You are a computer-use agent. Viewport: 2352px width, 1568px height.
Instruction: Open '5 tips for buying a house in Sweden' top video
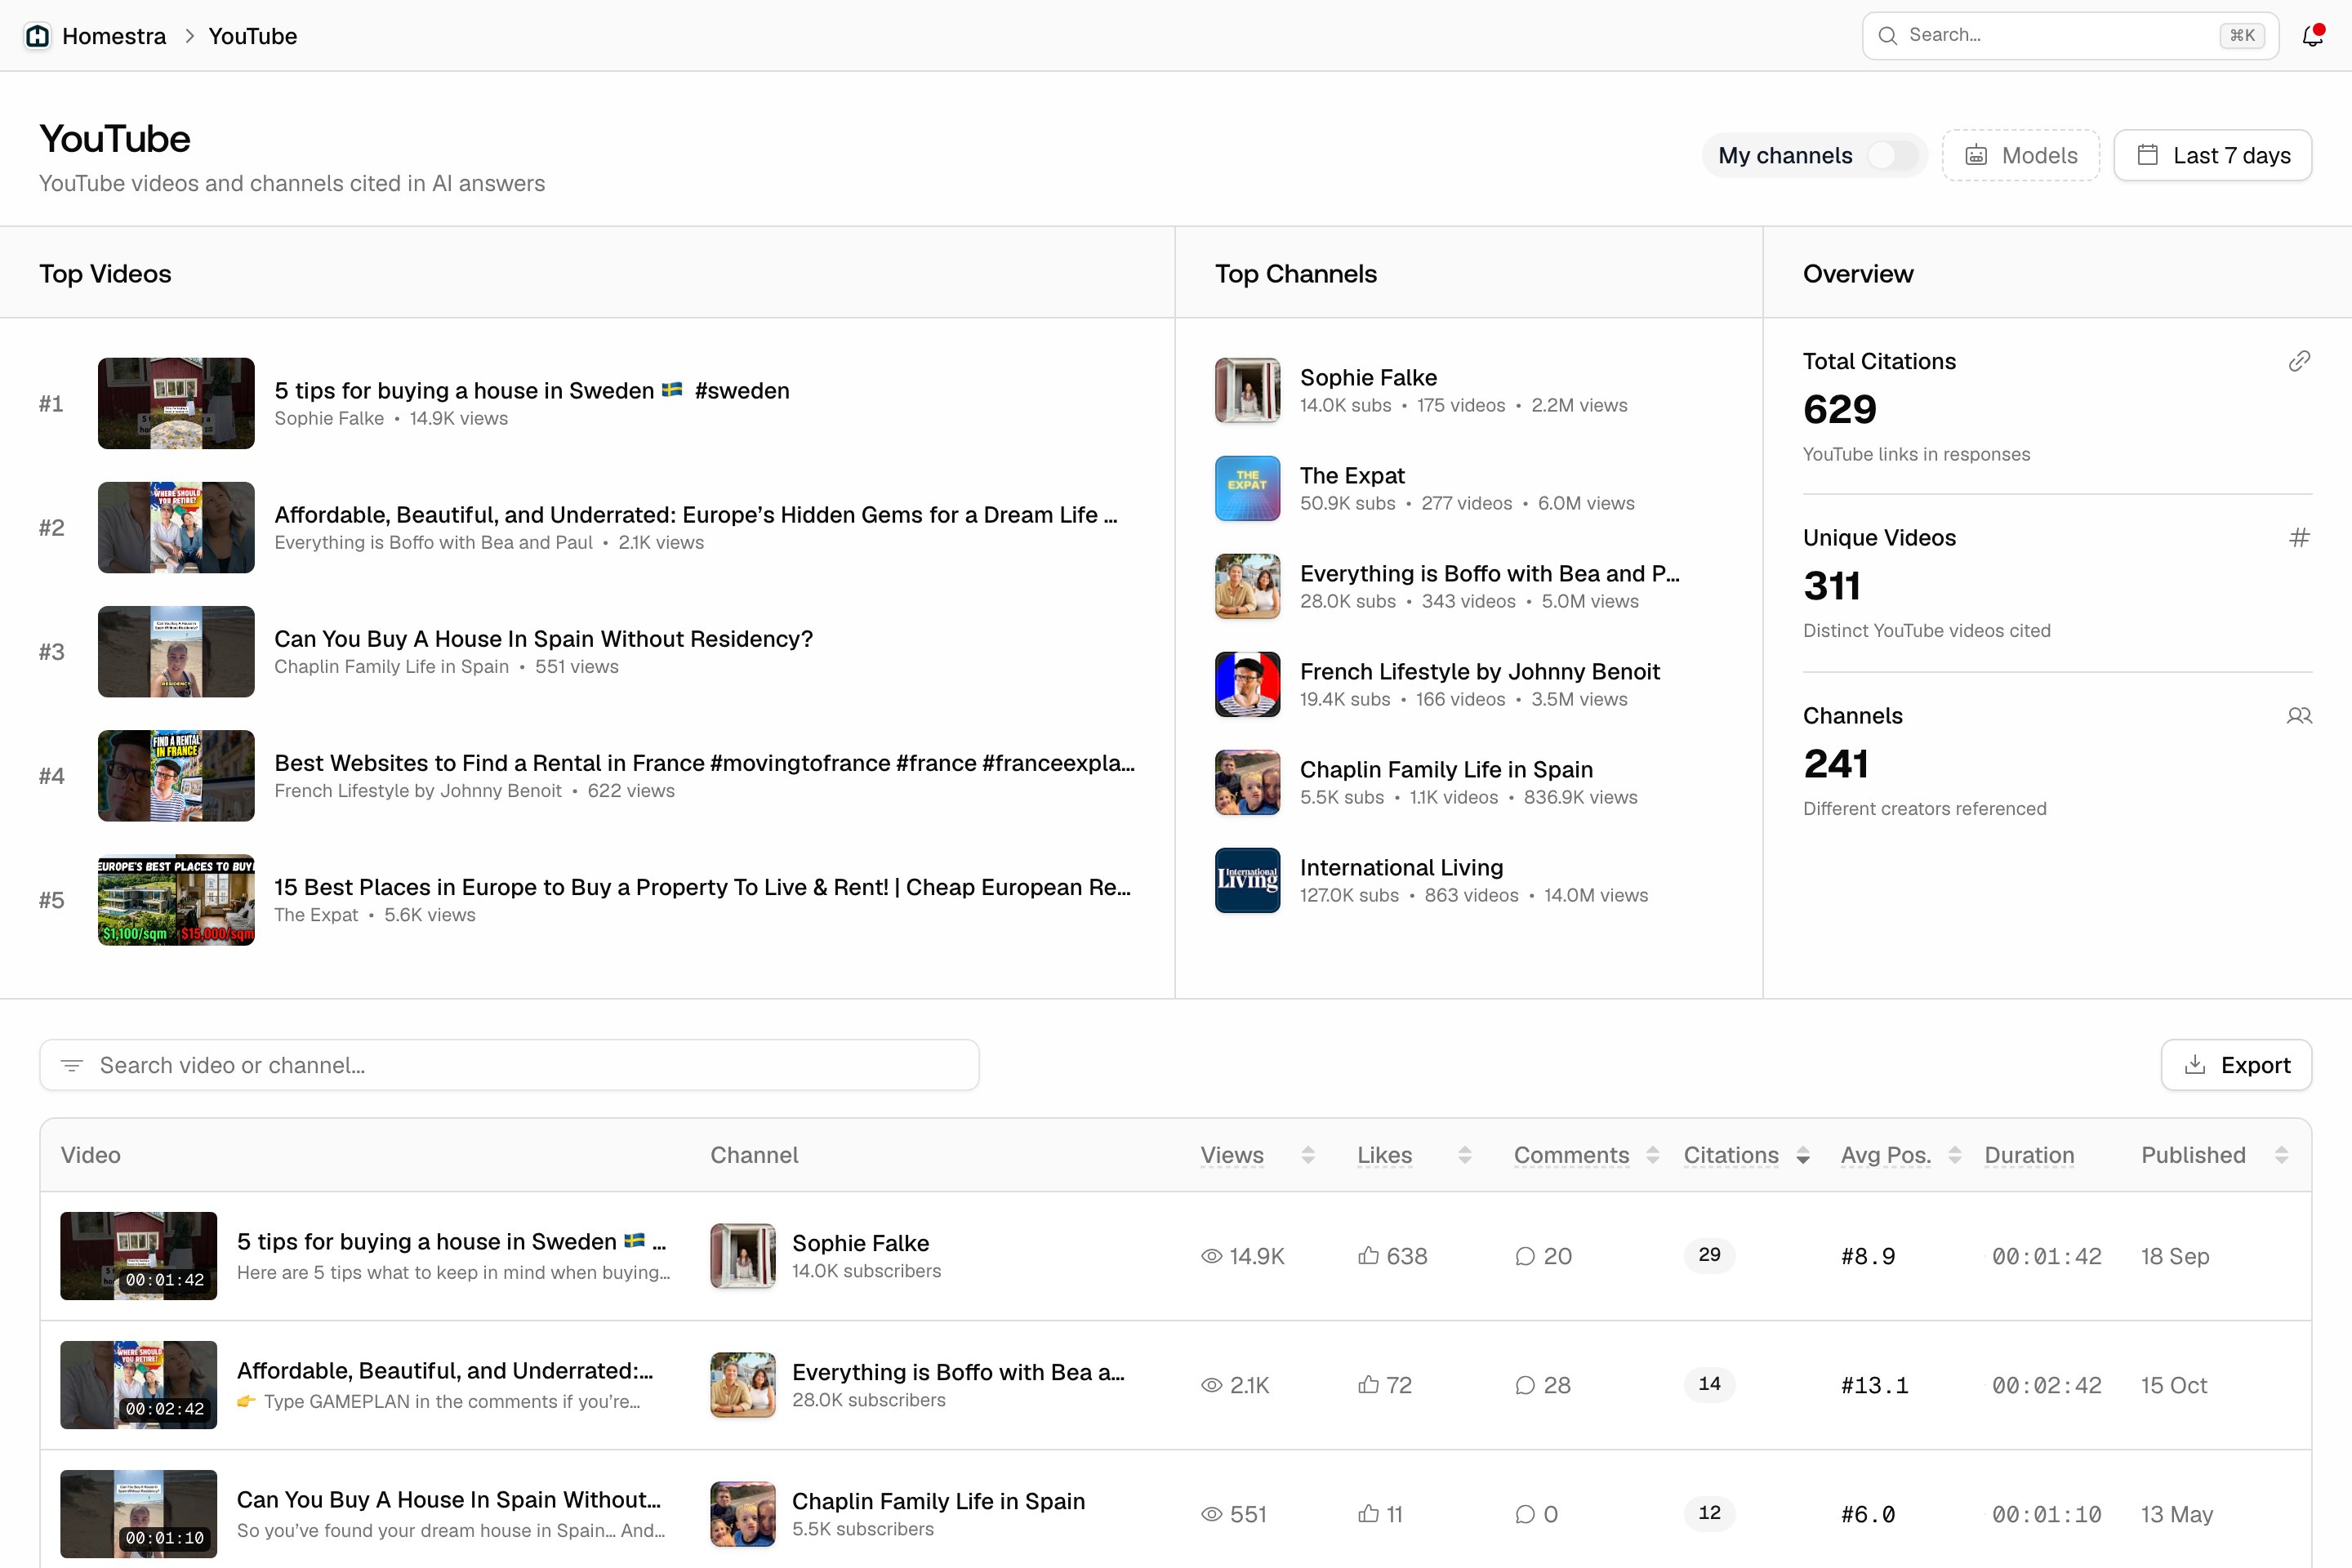pos(532,391)
